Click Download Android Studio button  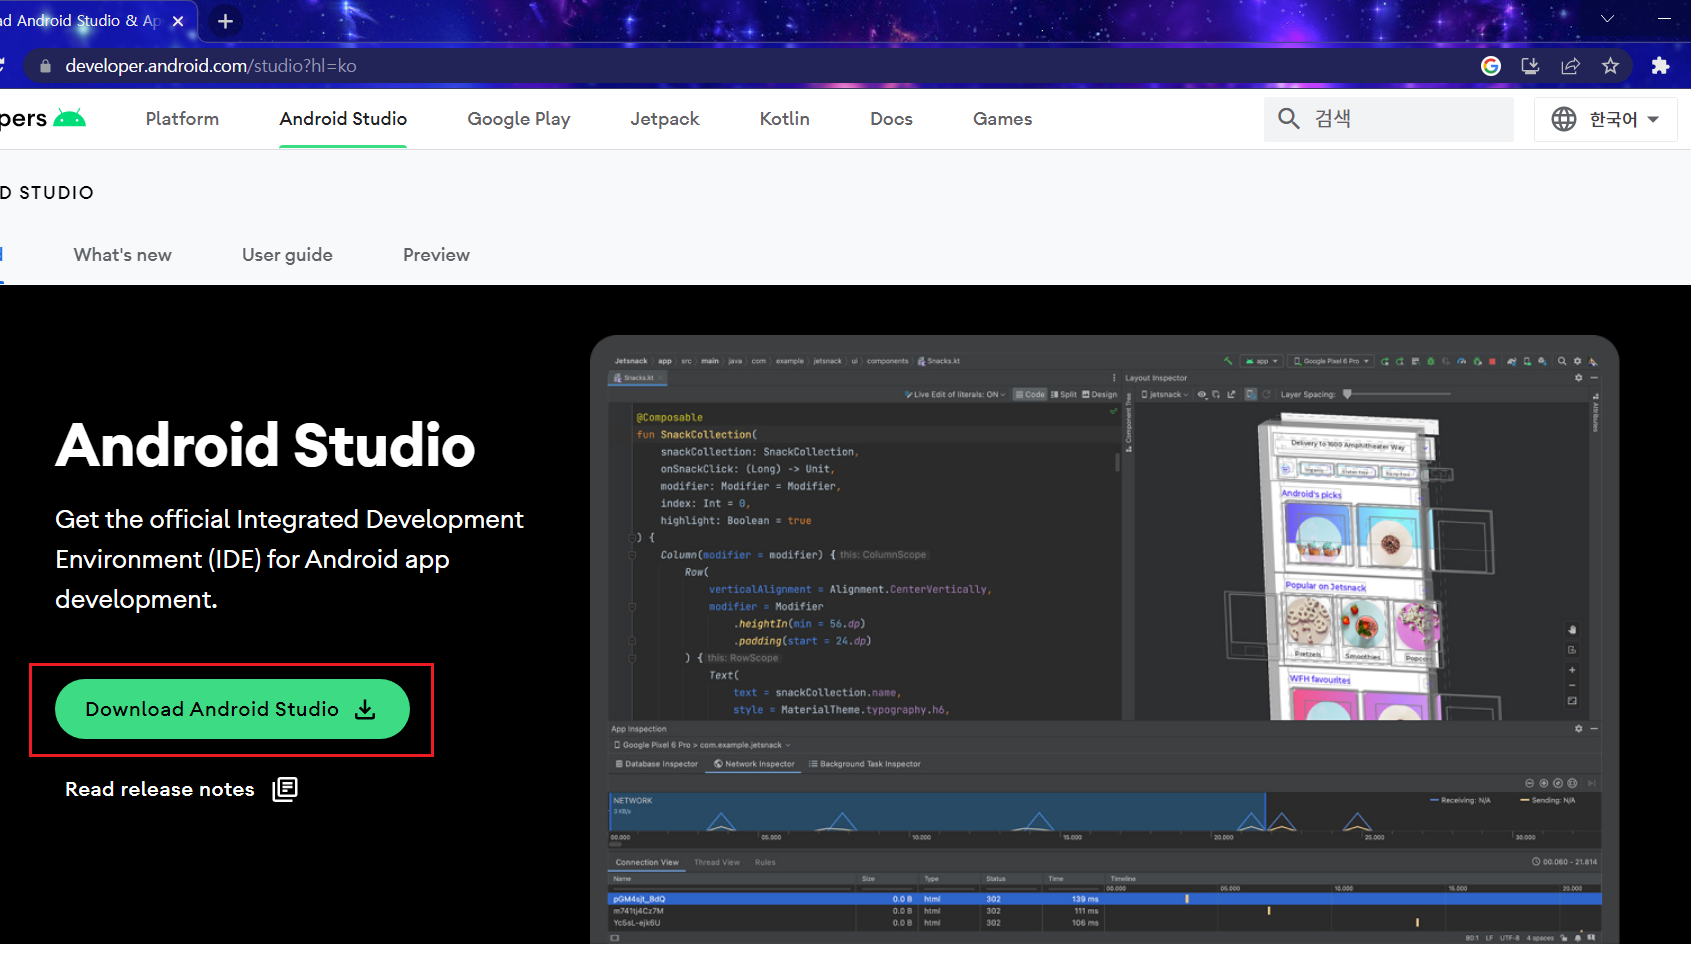[x=232, y=709]
